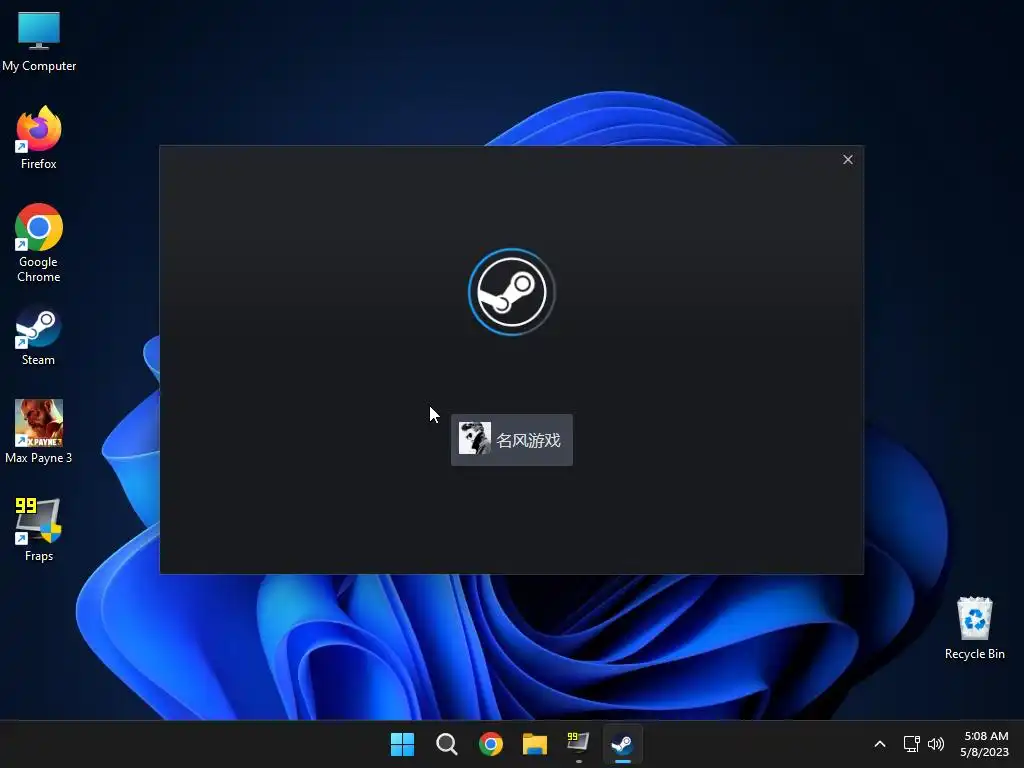Screen dimensions: 1024x768
Task: Open the Google Chrome desktop shortcut
Action: click(39, 243)
